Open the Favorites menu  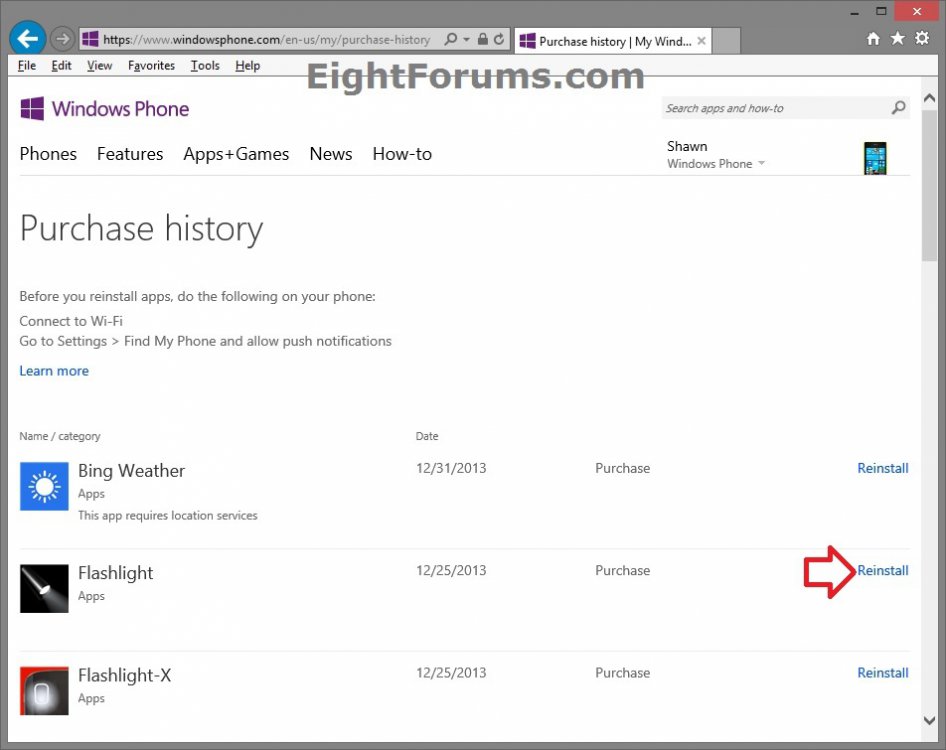[x=151, y=66]
